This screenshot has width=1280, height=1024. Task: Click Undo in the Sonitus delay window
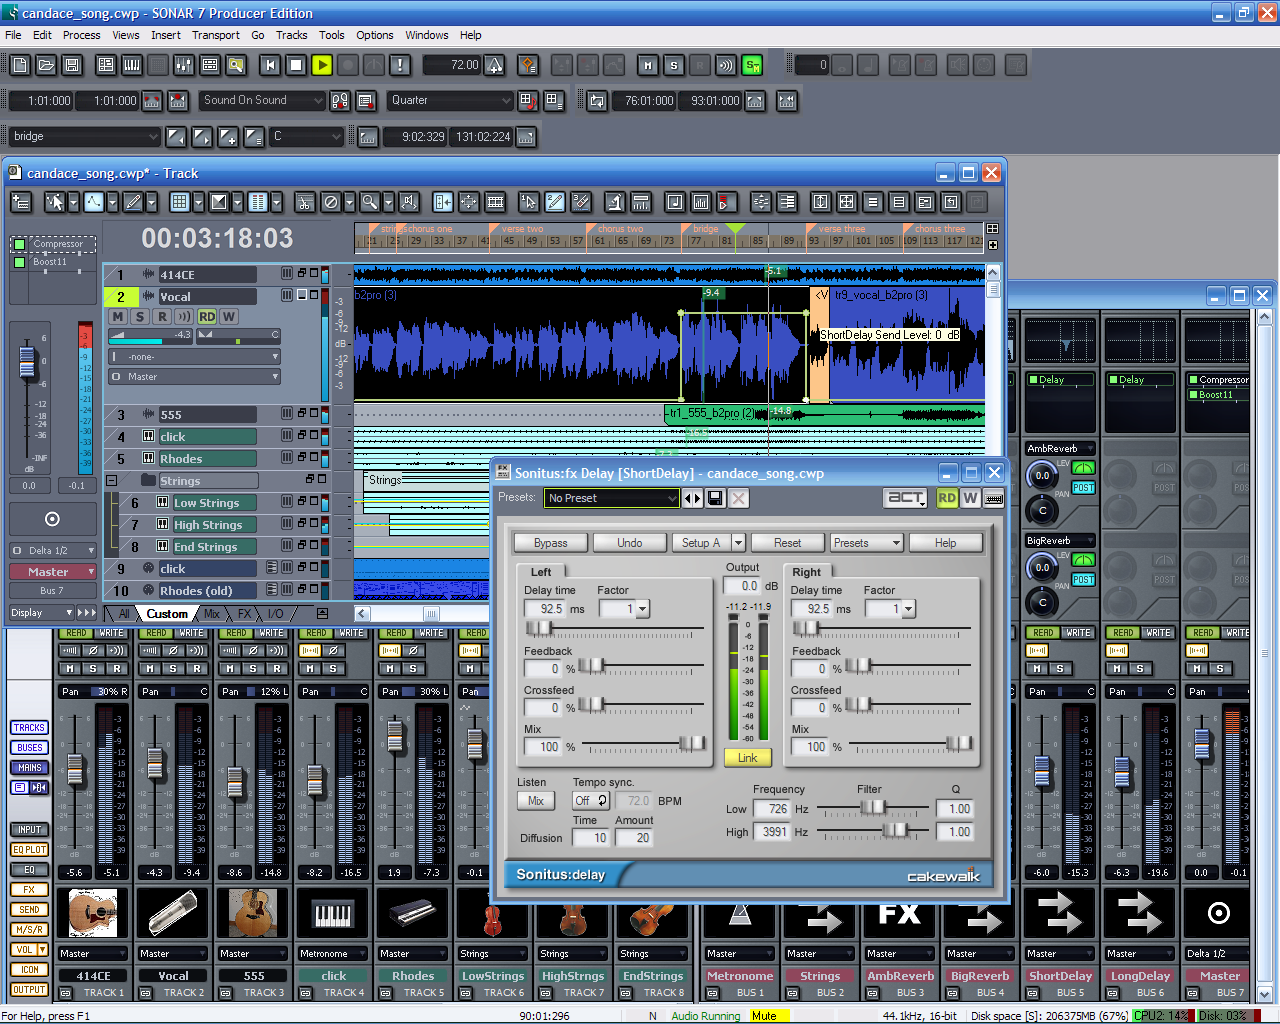tap(630, 543)
